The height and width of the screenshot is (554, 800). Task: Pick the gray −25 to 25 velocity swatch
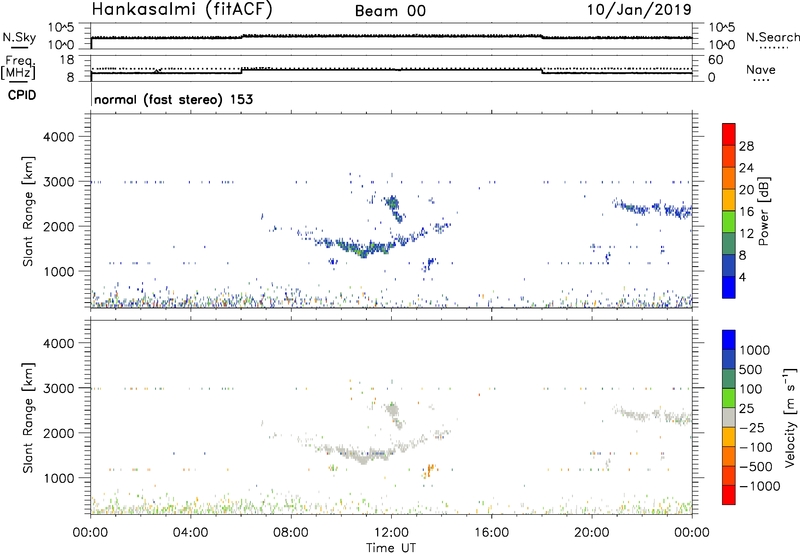click(729, 417)
